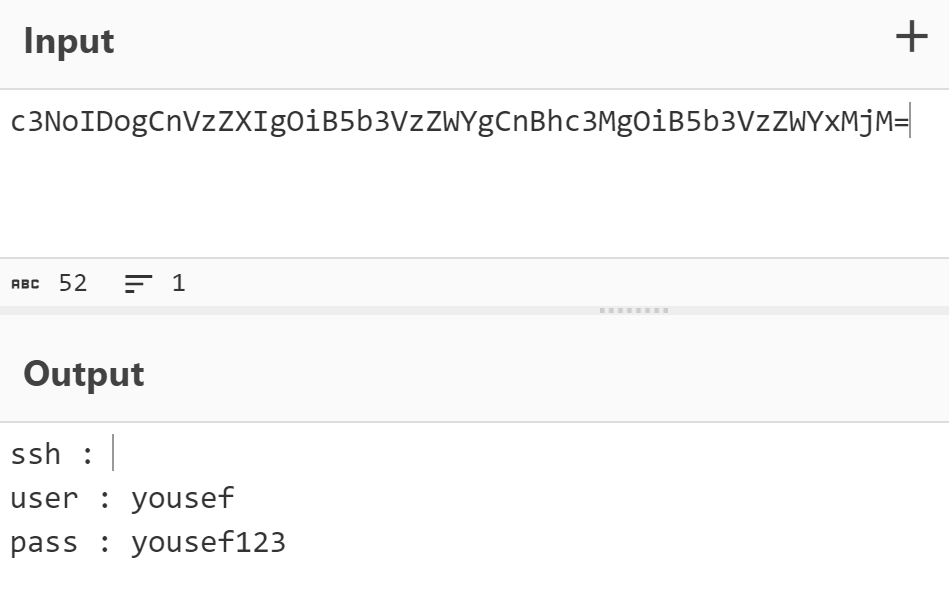This screenshot has height=607, width=949.
Task: Click the Input panel heading
Action: [69, 41]
